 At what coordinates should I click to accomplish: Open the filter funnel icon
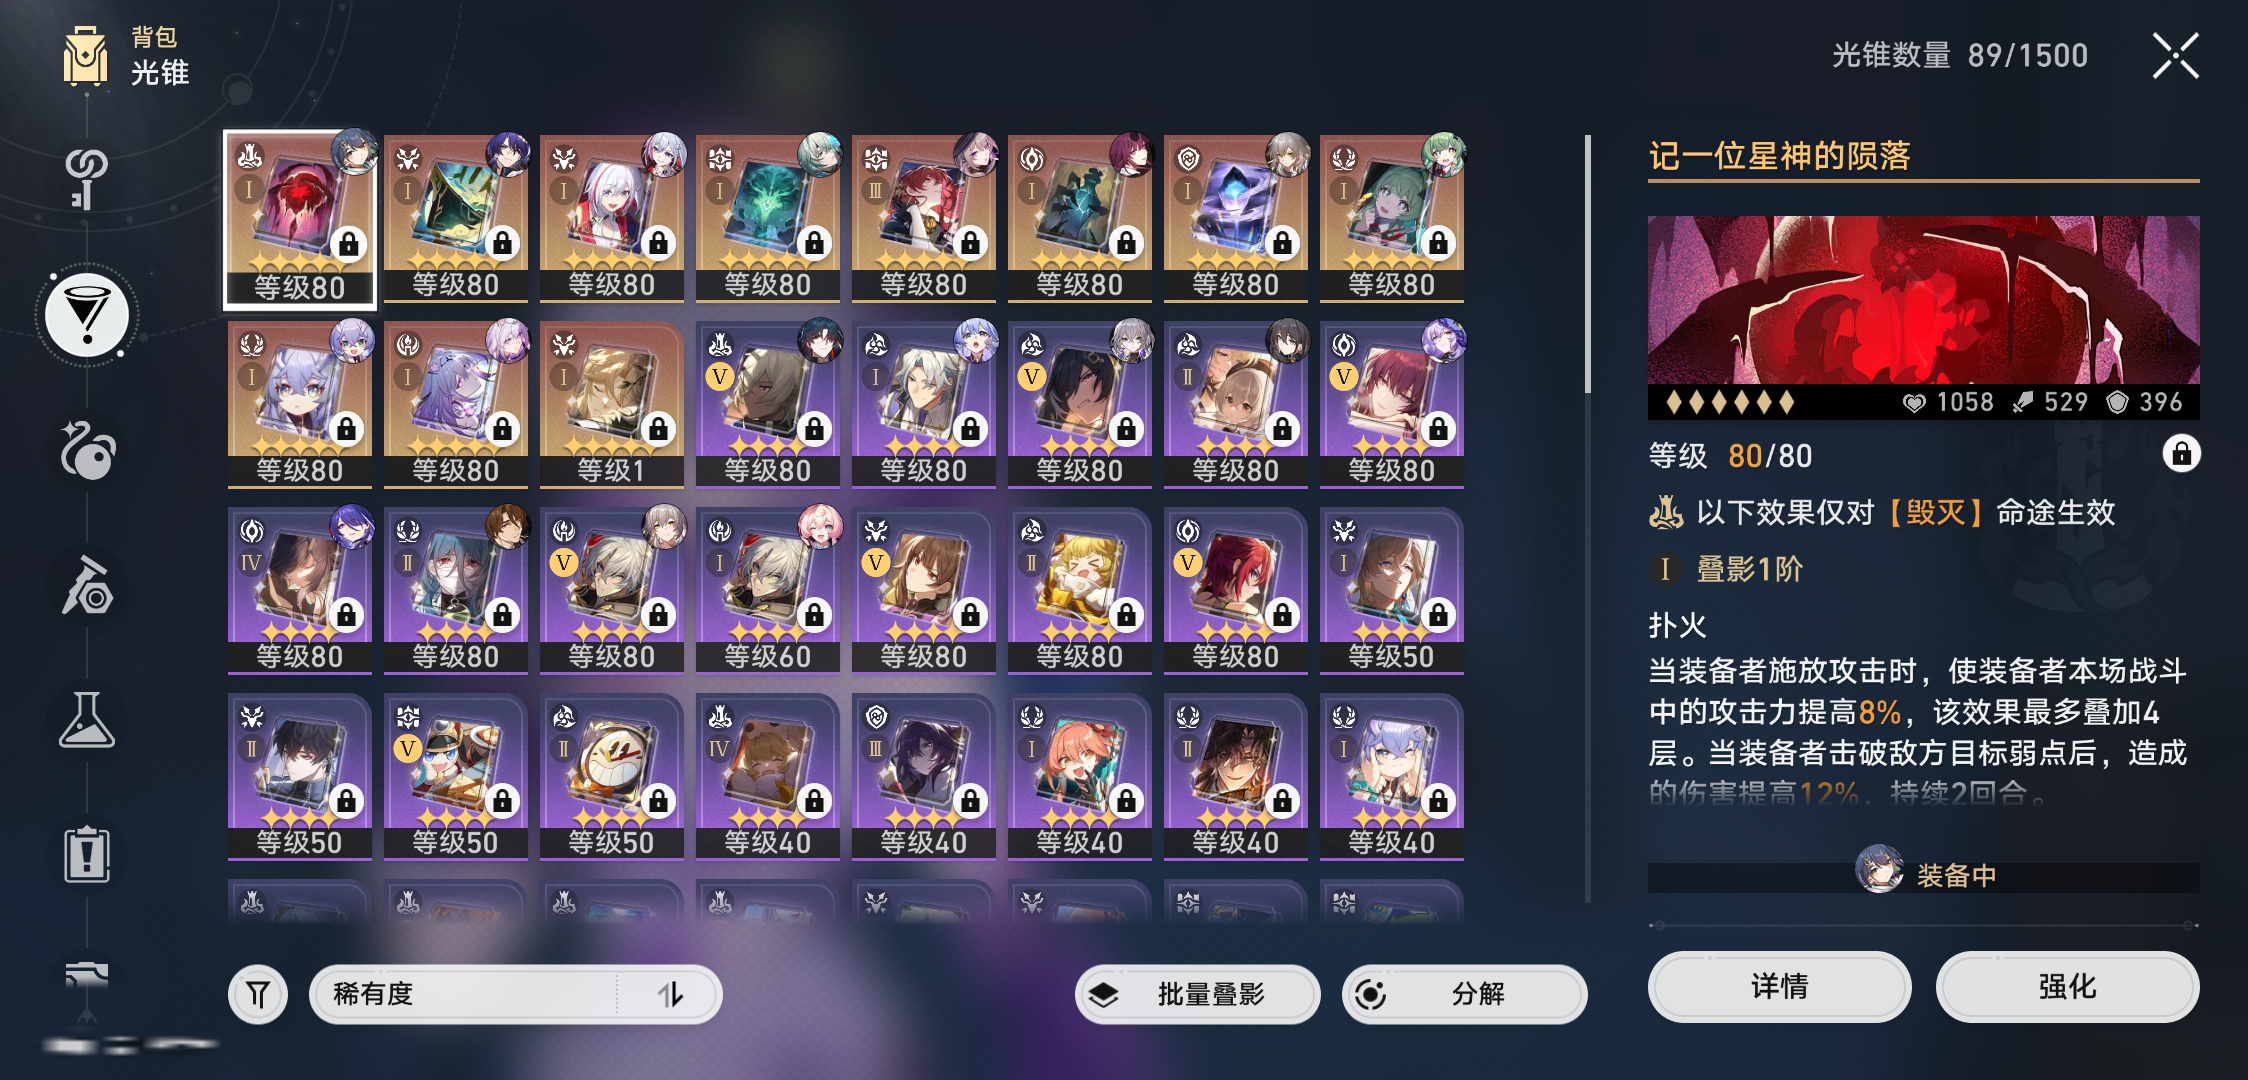258,994
